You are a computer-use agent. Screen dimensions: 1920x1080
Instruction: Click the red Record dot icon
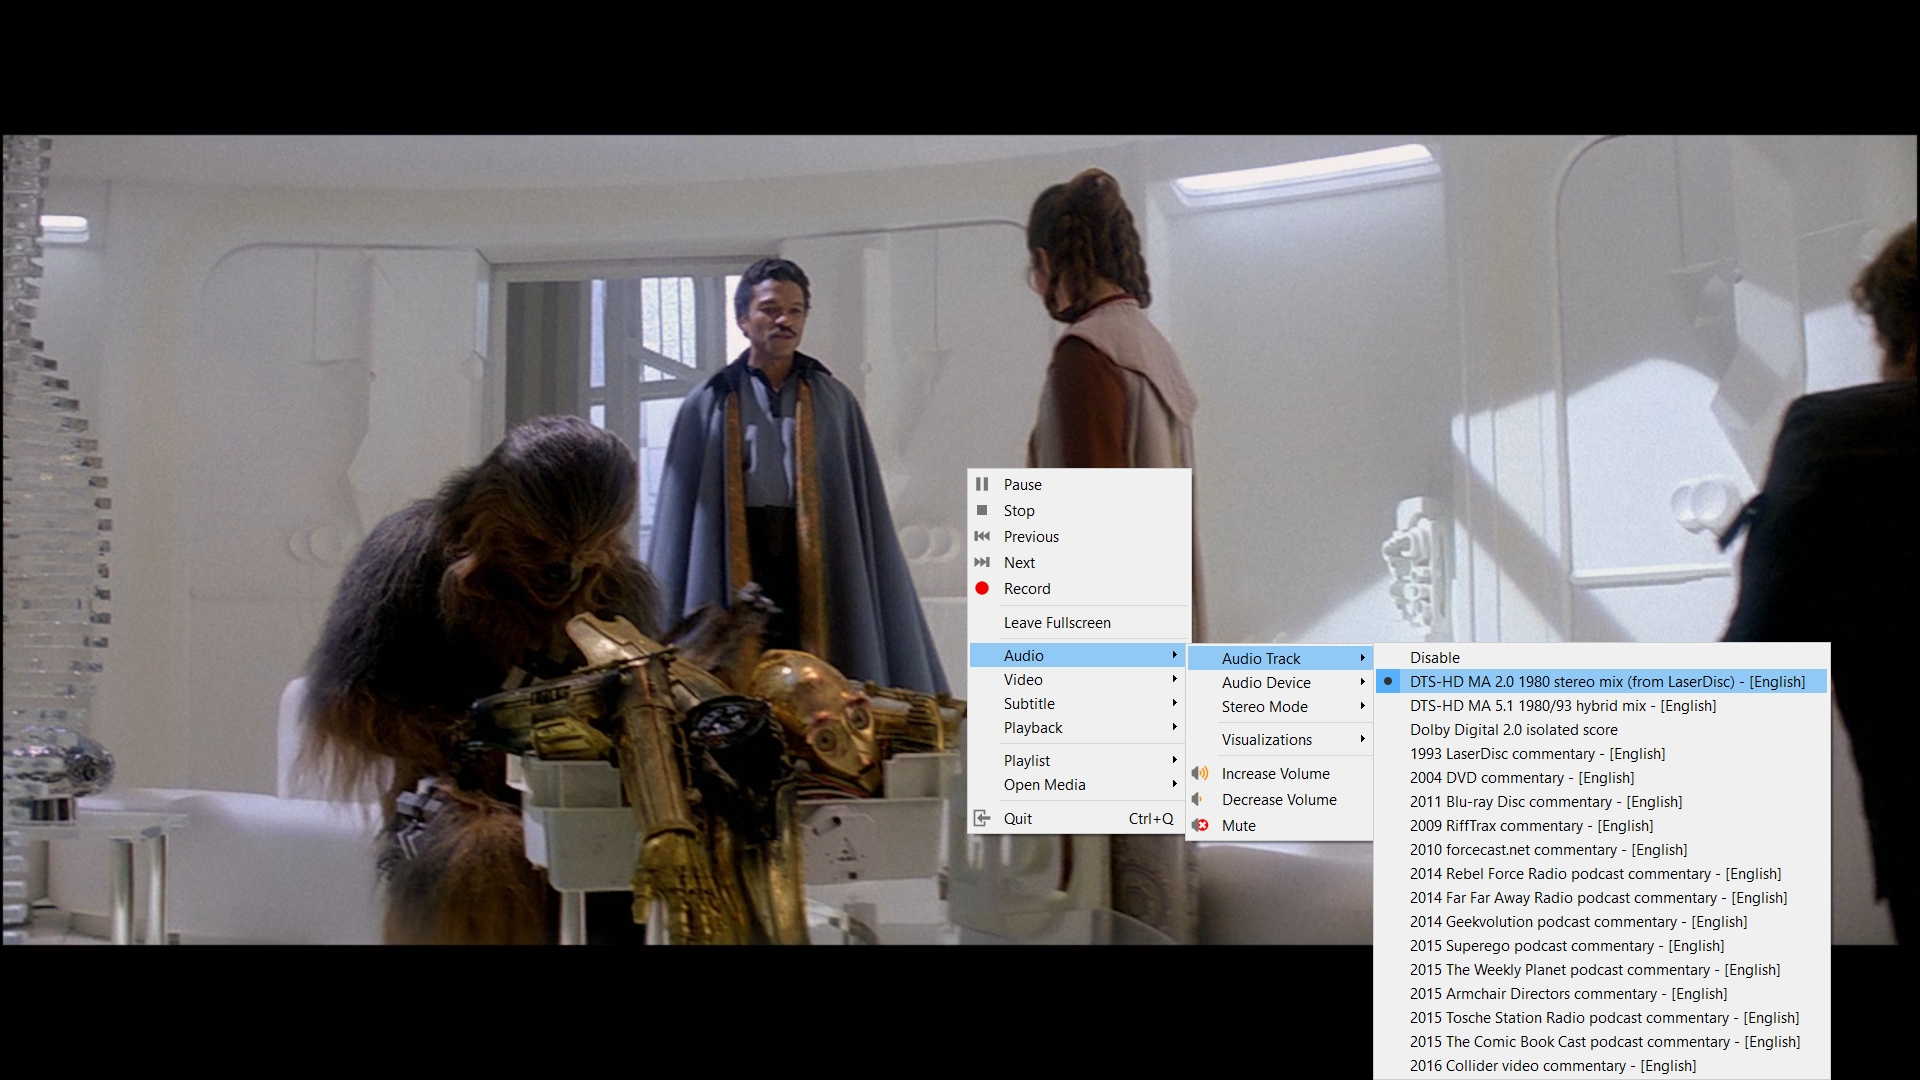click(x=982, y=588)
